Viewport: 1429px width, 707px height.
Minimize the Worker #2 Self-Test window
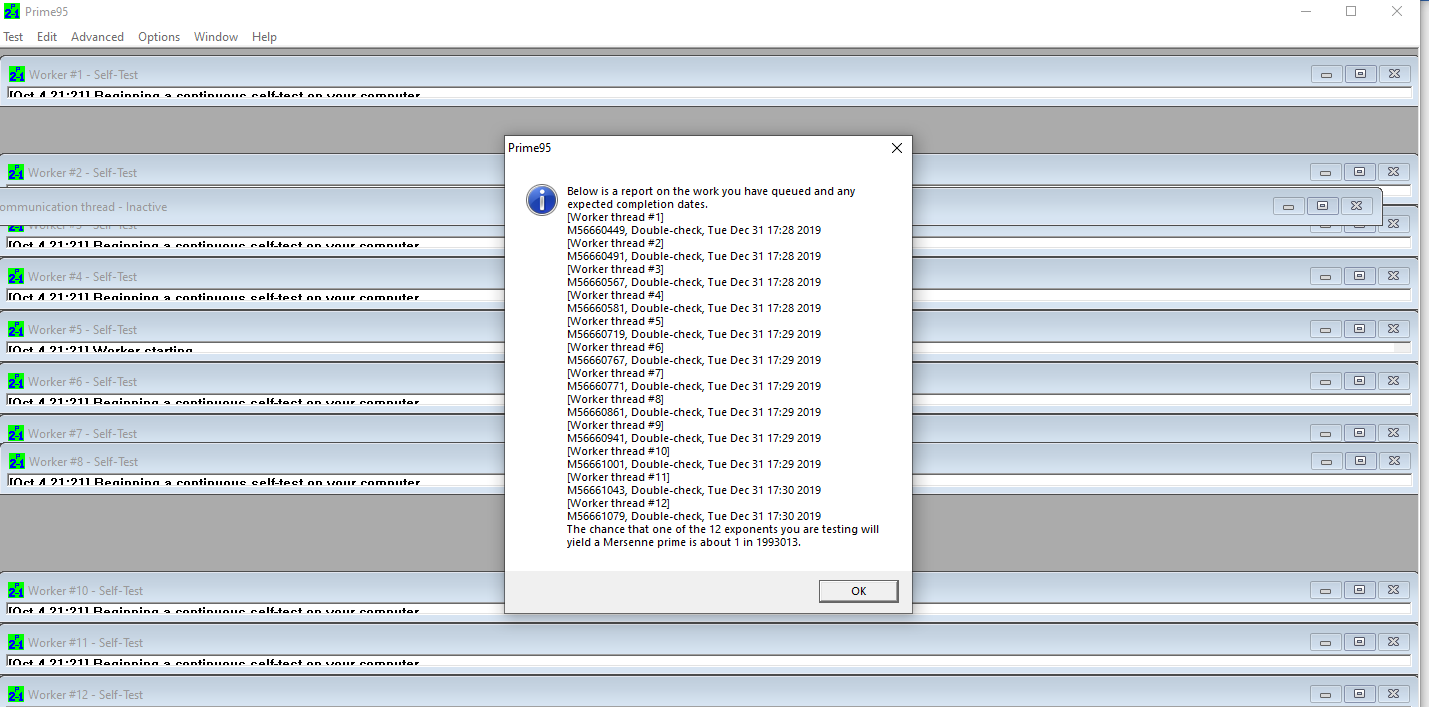coord(1326,172)
